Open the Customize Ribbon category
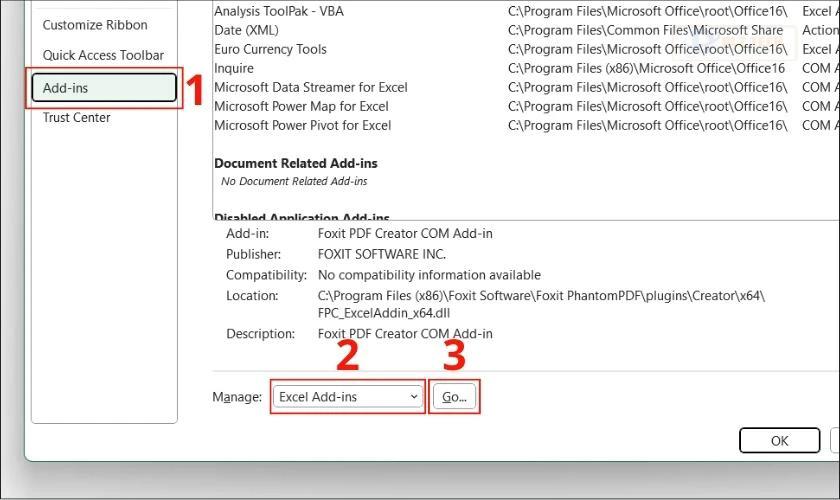840x500 pixels. tap(95, 25)
